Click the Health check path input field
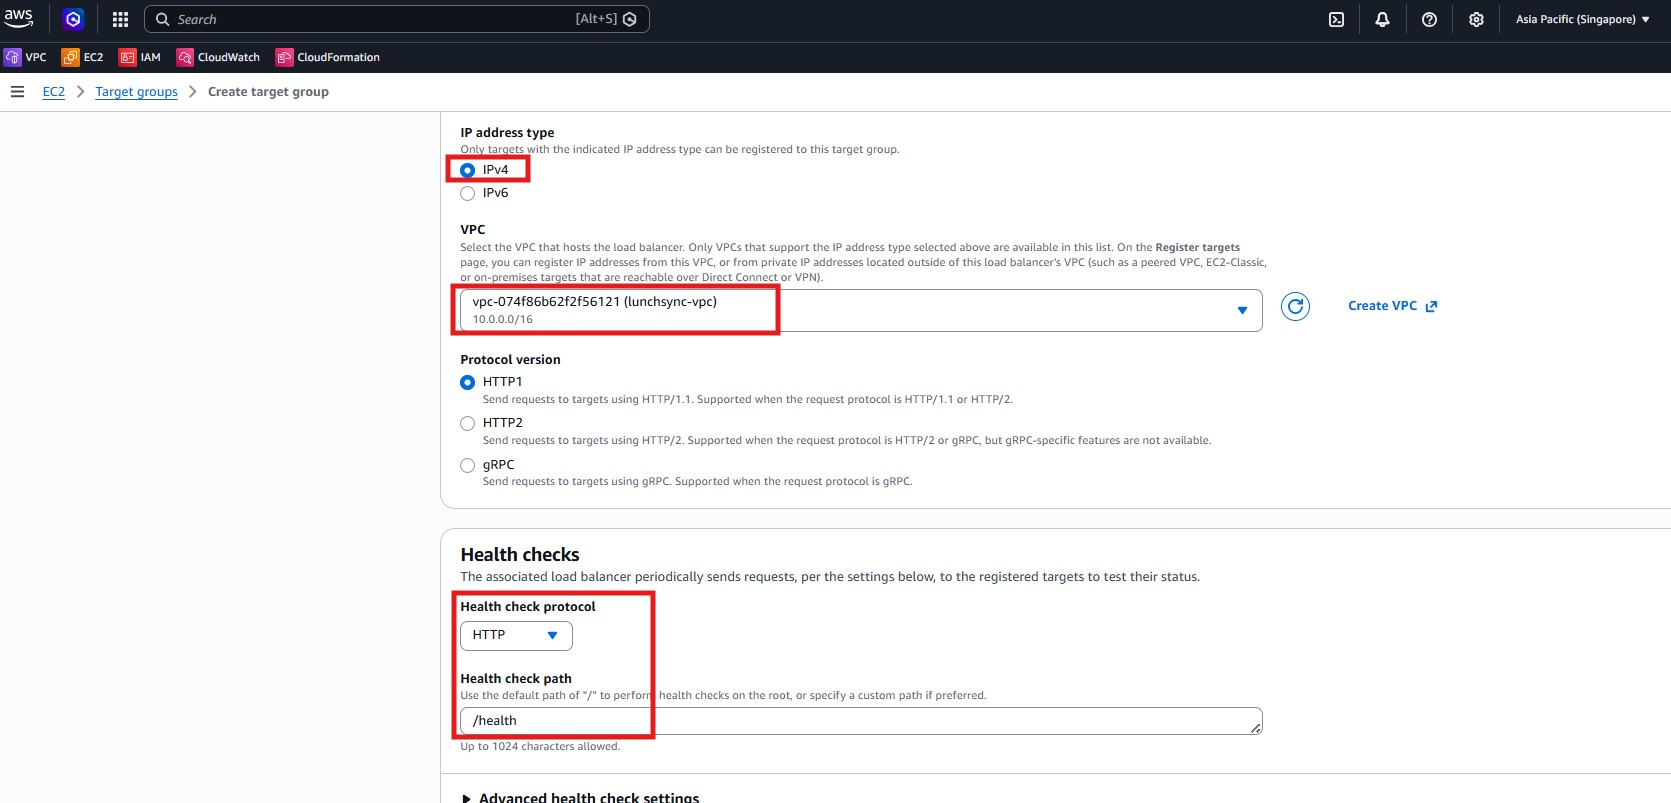Image resolution: width=1671 pixels, height=803 pixels. tap(860, 721)
